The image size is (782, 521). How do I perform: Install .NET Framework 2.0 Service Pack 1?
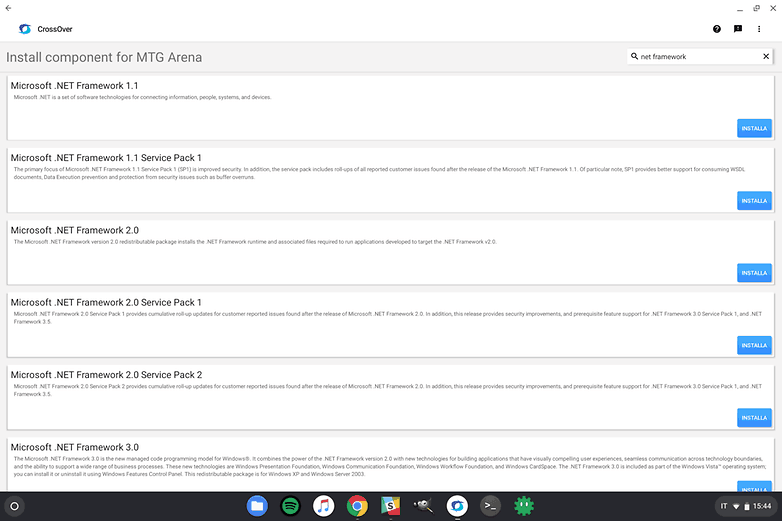pyautogui.click(x=754, y=345)
